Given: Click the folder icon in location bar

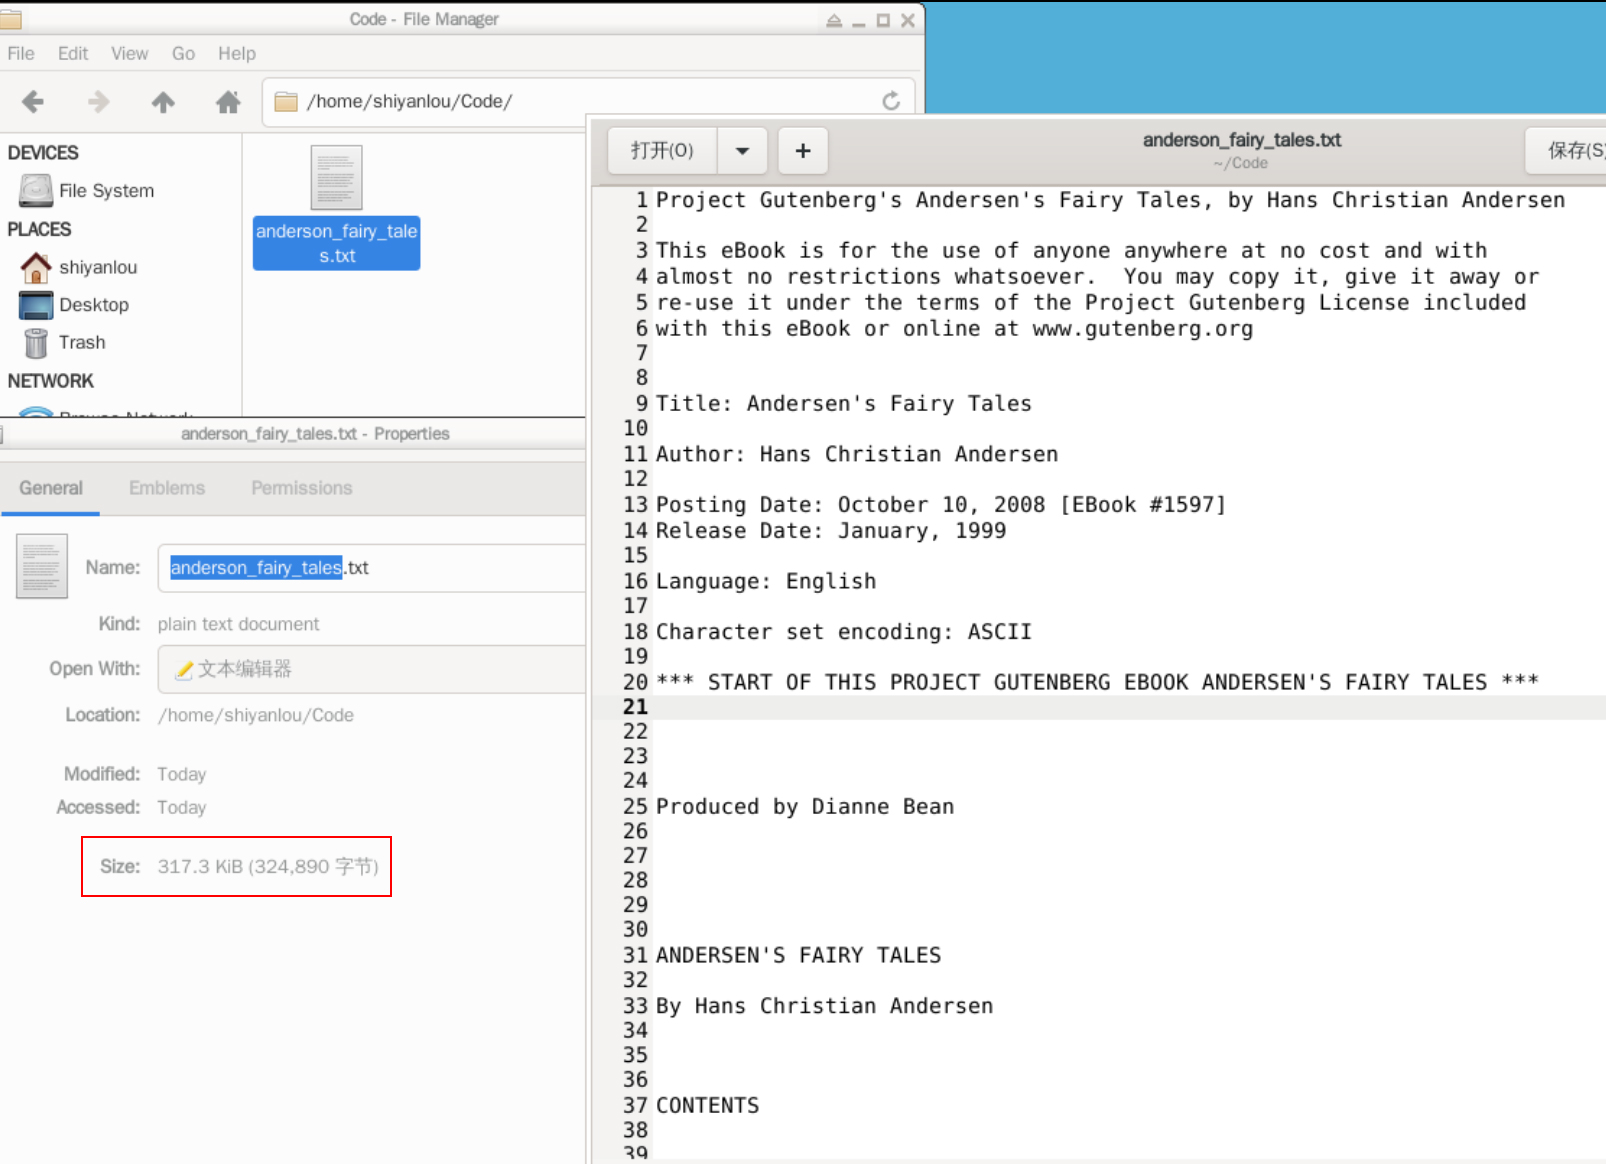Looking at the screenshot, I should tap(286, 101).
